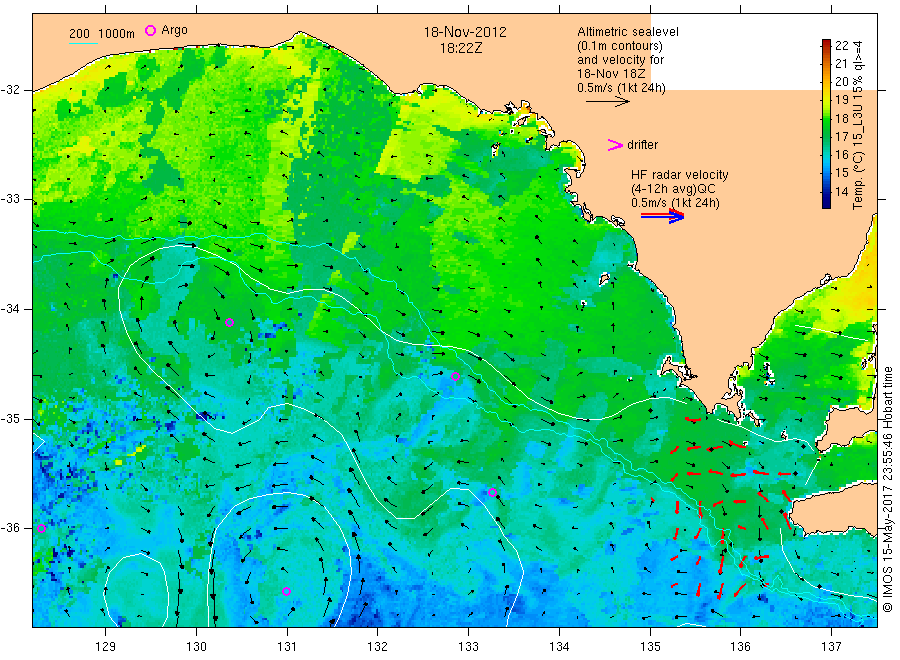Click longitude axis label 136
Image resolution: width=900 pixels, height=660 pixels.
740,646
